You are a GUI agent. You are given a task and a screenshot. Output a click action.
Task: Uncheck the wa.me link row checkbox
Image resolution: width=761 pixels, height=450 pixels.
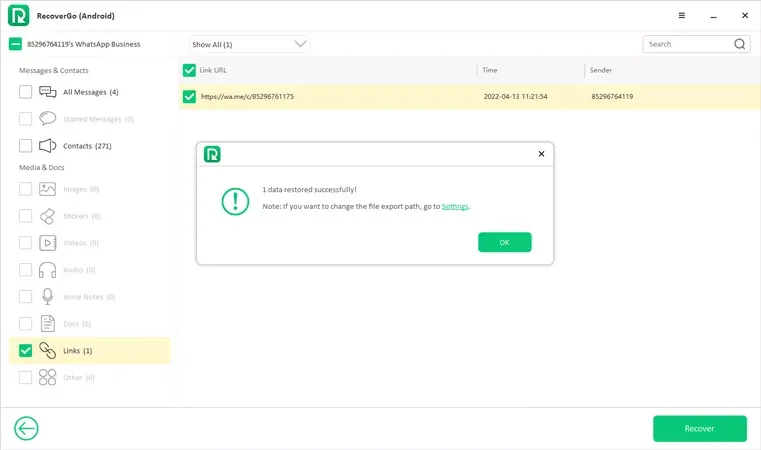point(189,97)
